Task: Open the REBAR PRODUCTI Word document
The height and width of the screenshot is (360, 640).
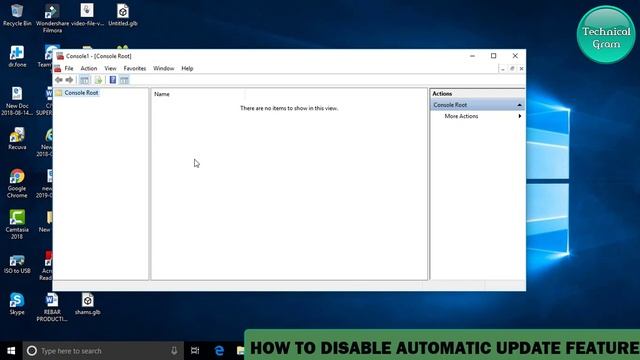Action: click(x=52, y=307)
